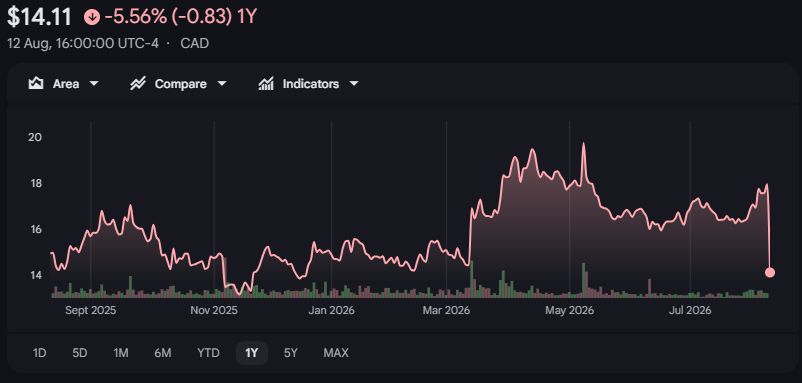Click the Indicators bar chart icon
The image size is (802, 383).
(x=265, y=83)
